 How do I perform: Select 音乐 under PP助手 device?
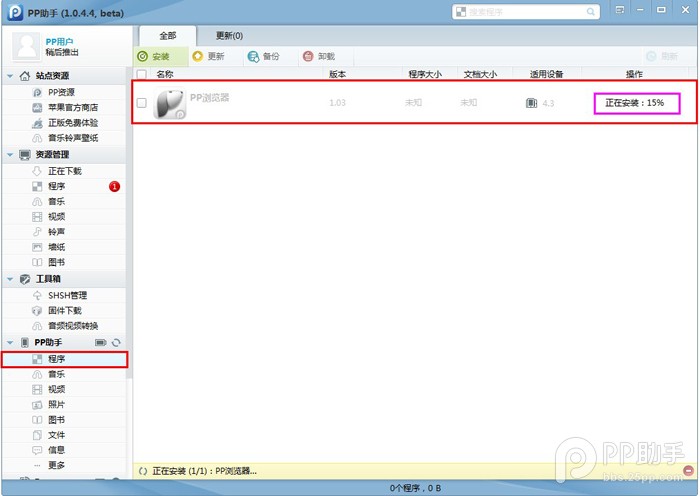tap(64, 374)
